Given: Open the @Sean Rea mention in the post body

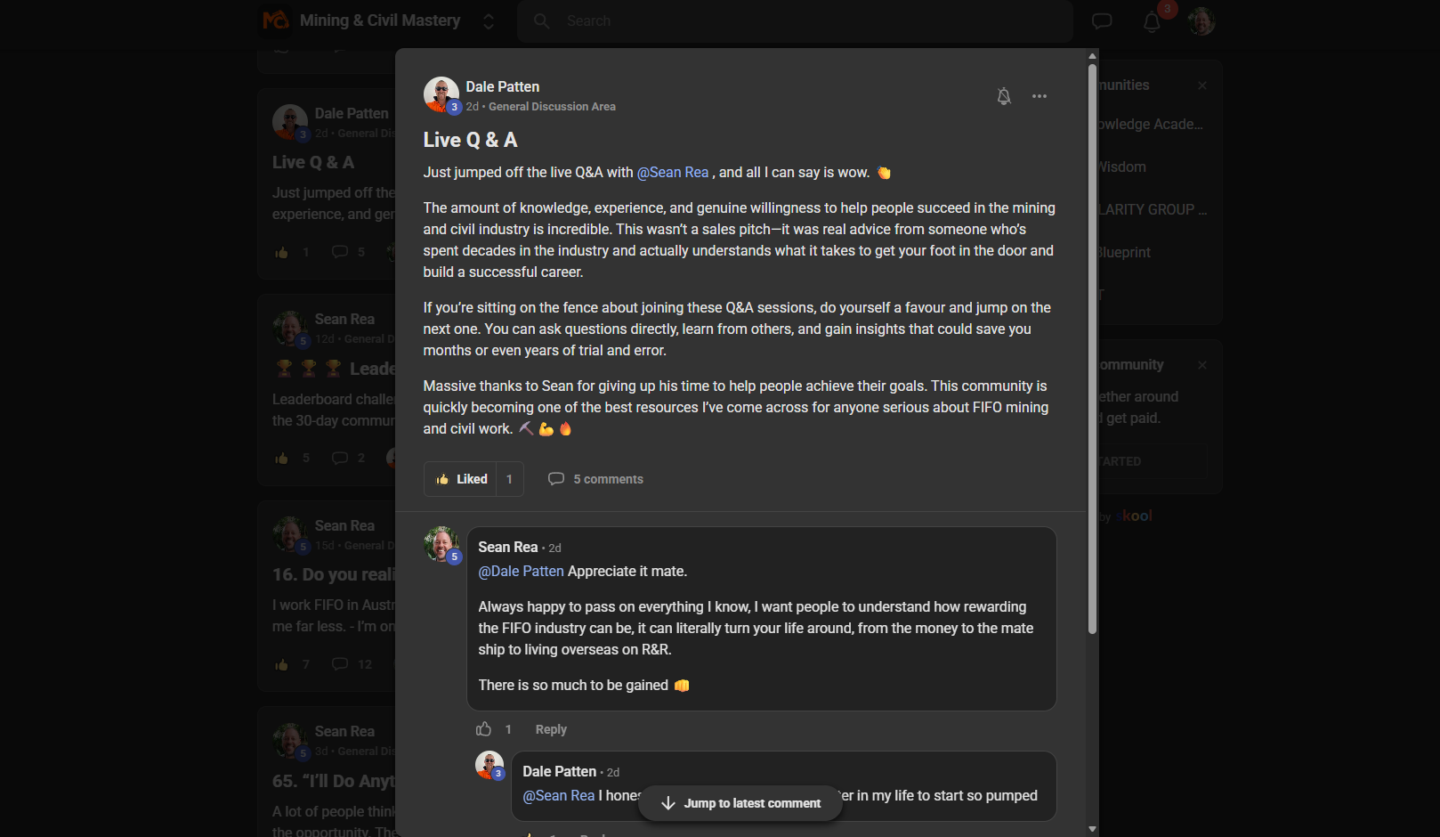Looking at the screenshot, I should [x=673, y=172].
